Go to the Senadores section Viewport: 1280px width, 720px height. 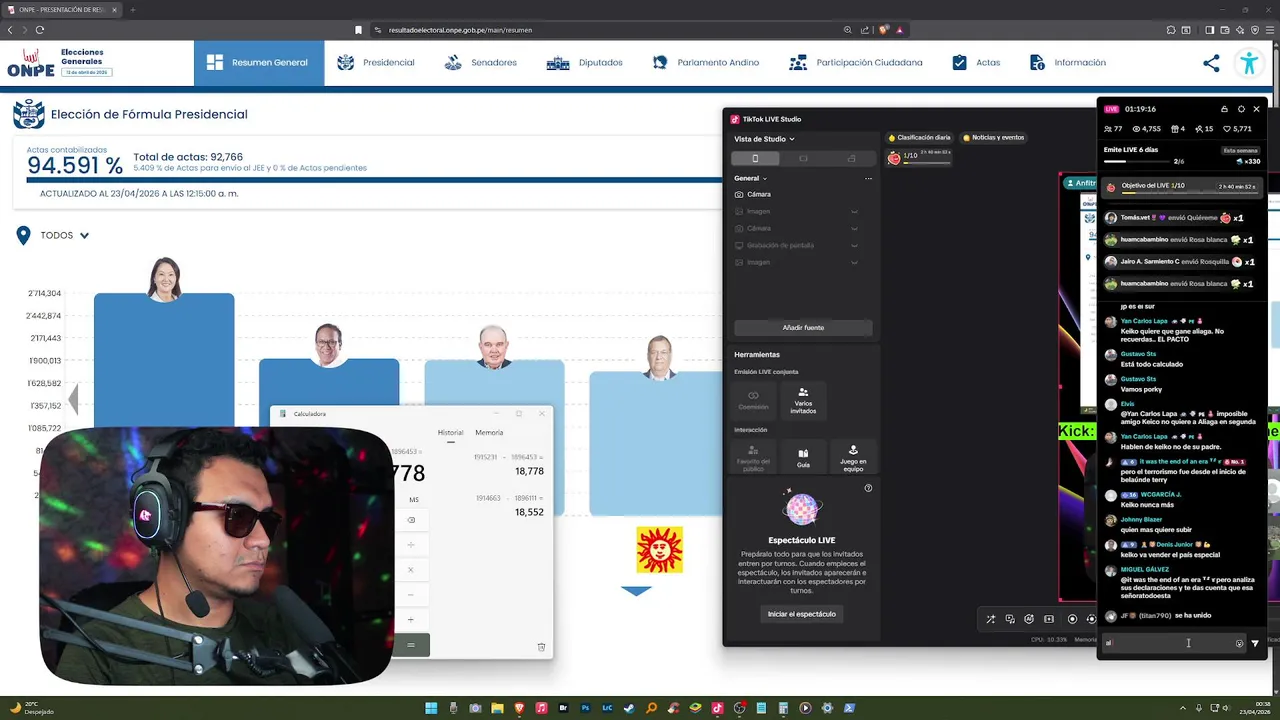point(481,62)
